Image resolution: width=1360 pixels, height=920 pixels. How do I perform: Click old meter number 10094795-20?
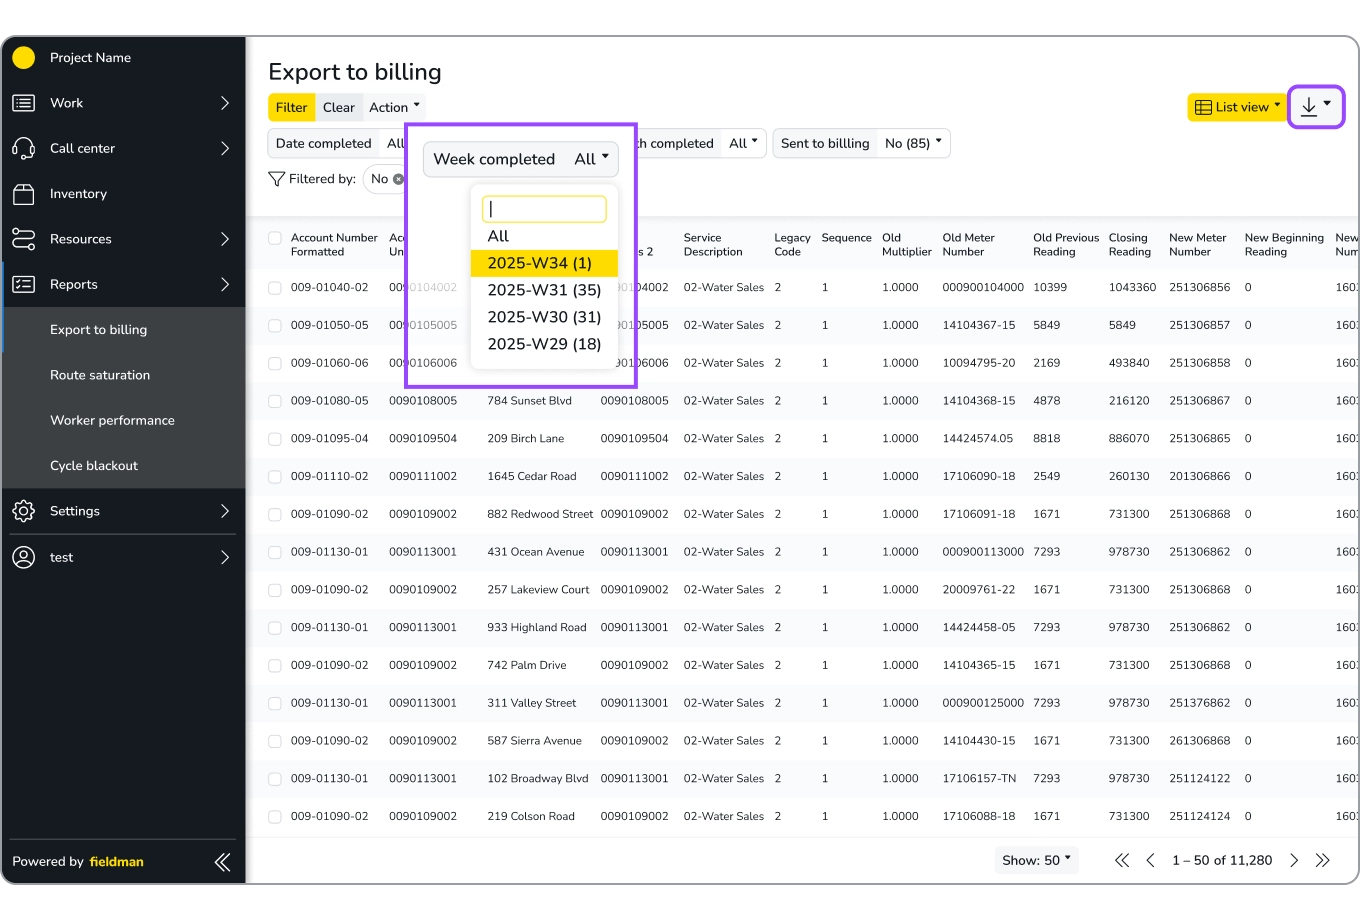tap(979, 363)
